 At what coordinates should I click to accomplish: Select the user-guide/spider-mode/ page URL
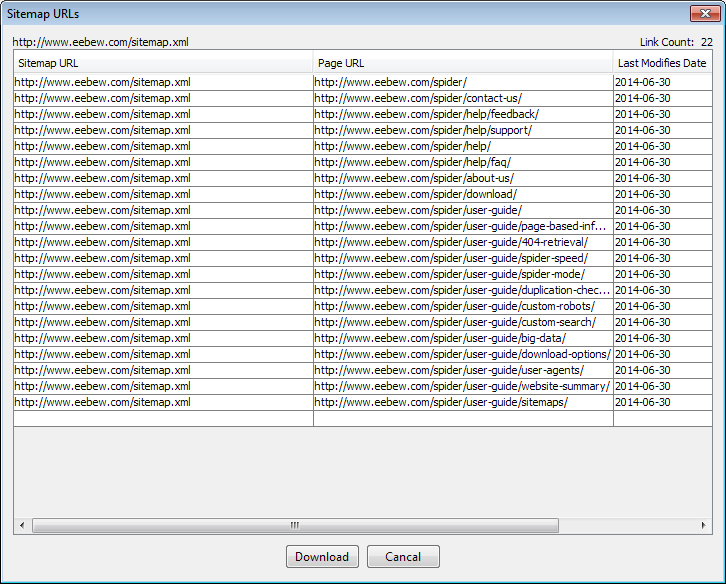(x=463, y=274)
